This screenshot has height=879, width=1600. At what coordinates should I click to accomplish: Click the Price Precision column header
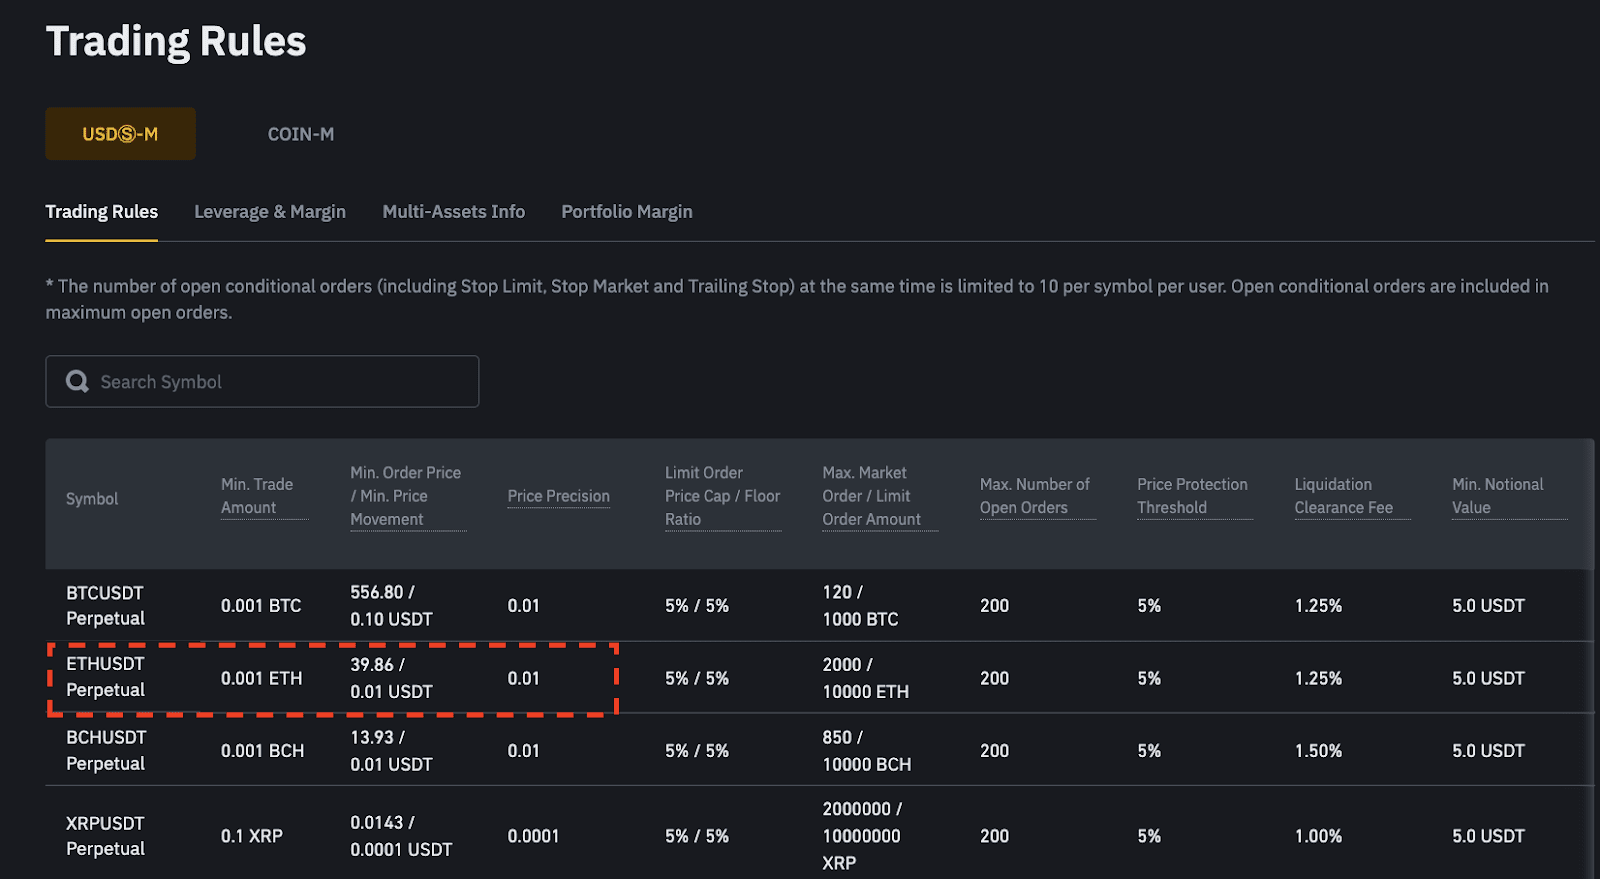558,496
